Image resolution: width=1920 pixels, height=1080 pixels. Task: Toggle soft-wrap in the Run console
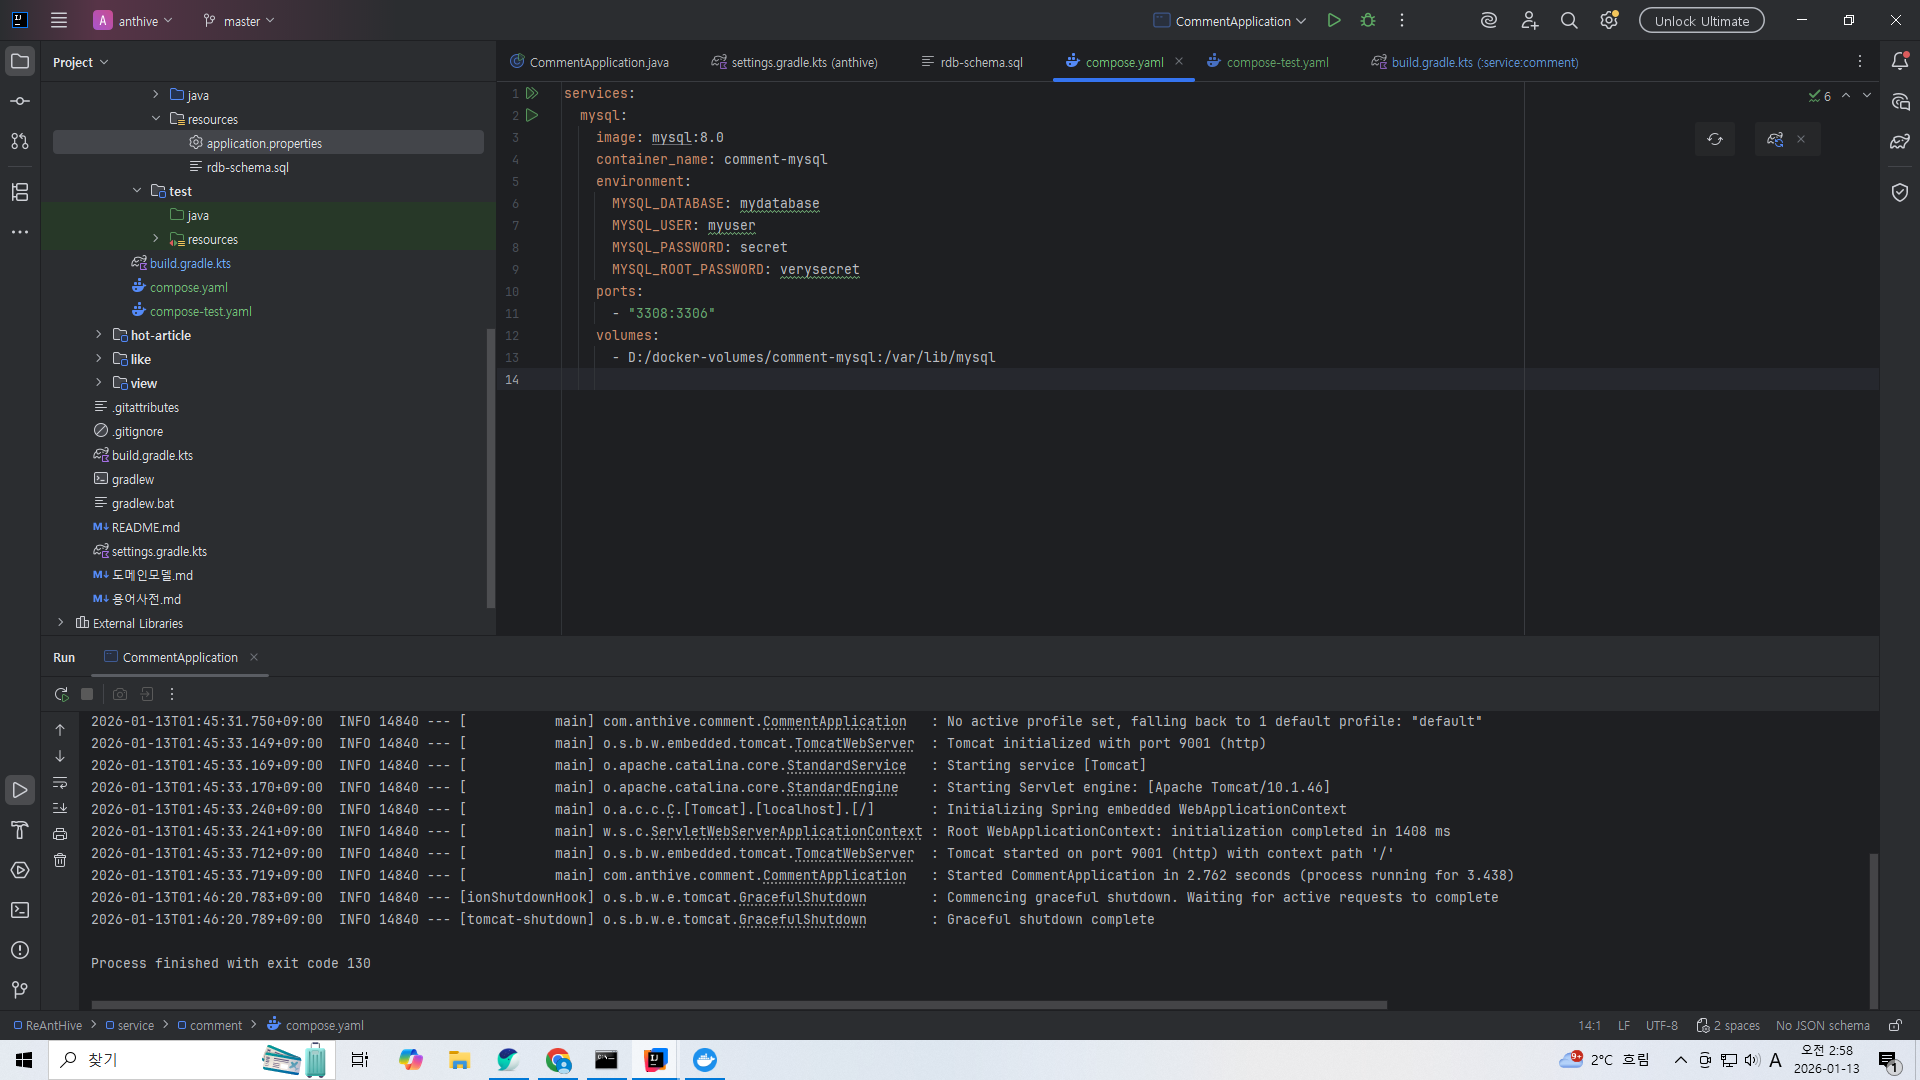[x=60, y=783]
